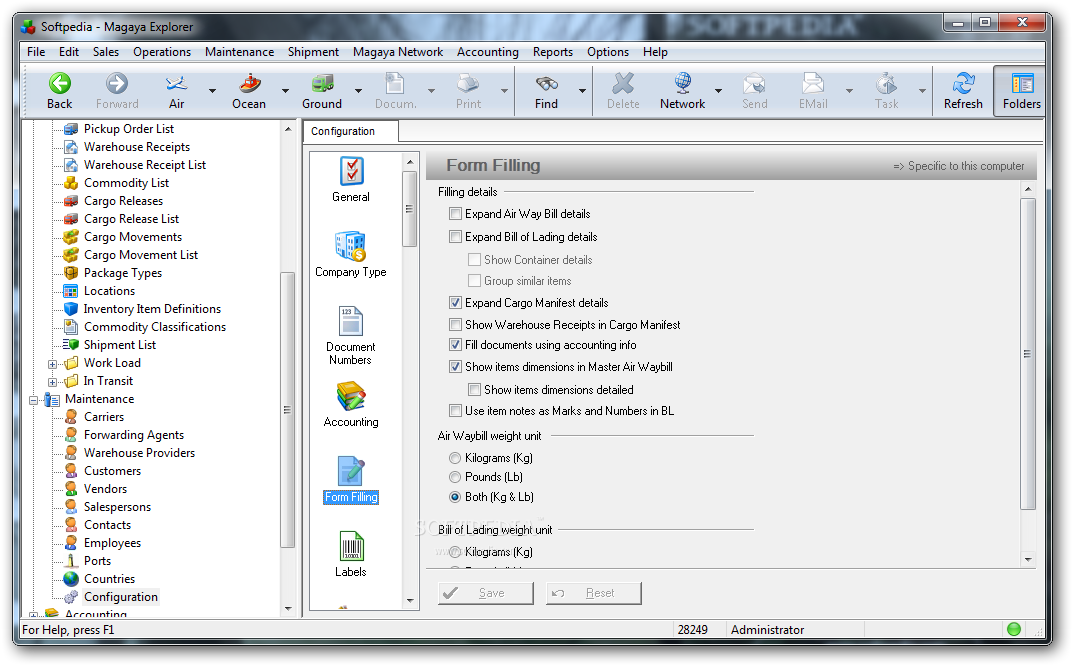Open Countries tree item
This screenshot has height=666, width=1073.
[x=109, y=579]
